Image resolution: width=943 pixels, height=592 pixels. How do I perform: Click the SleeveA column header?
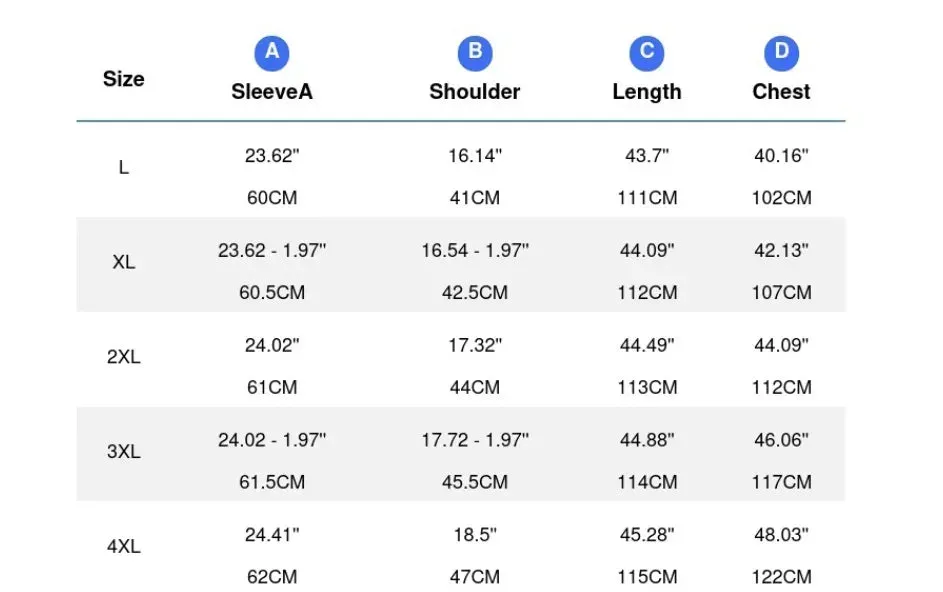point(272,91)
